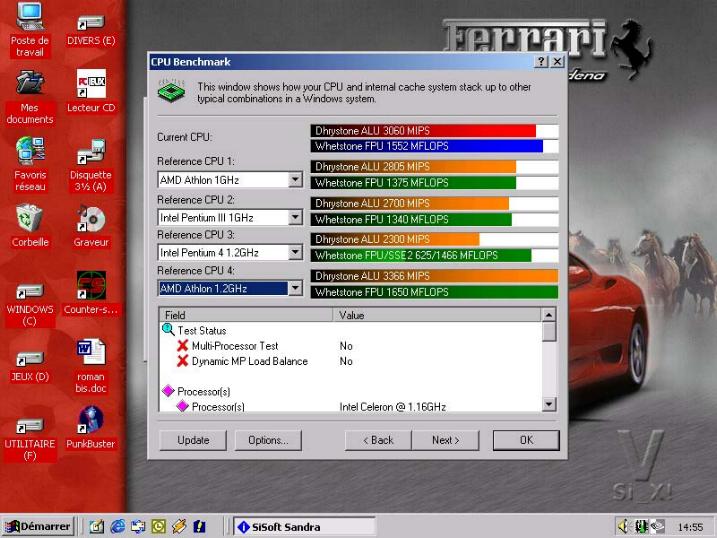Click the volume speaker tray icon
The height and width of the screenshot is (538, 717).
624,526
